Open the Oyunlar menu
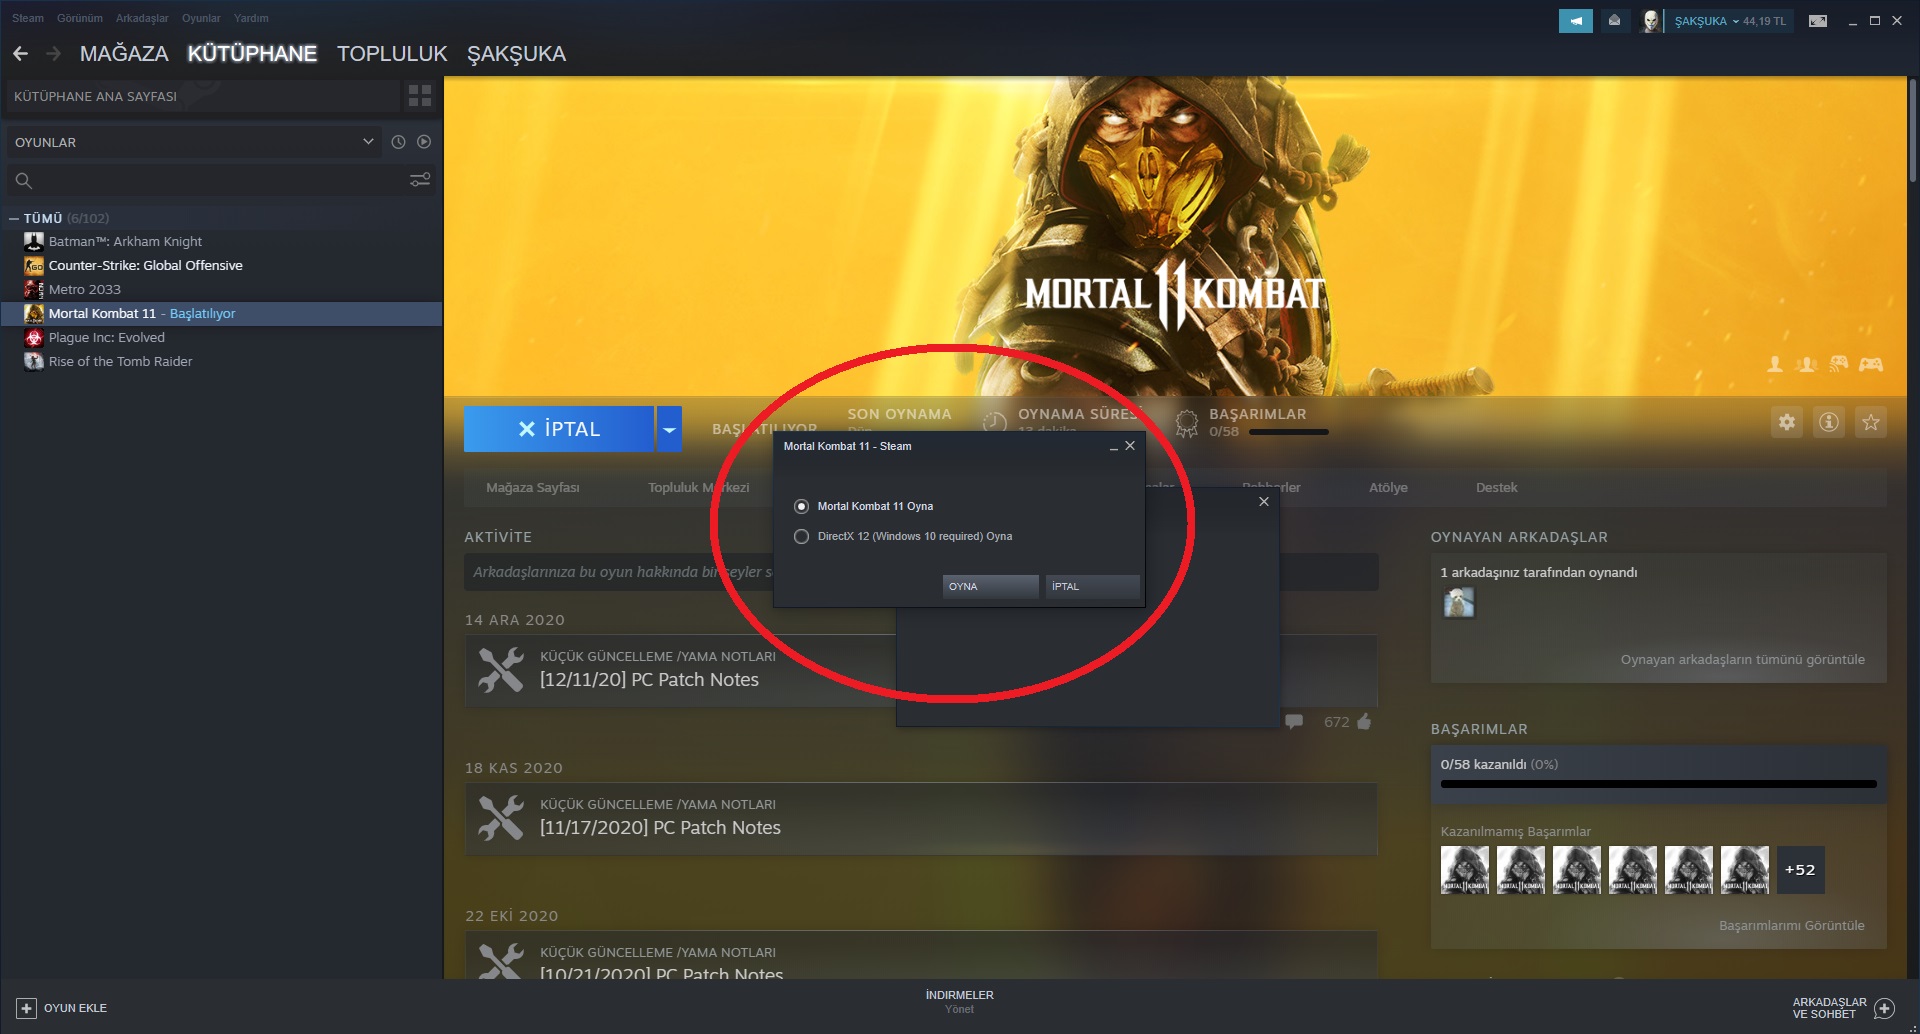This screenshot has width=1920, height=1034. point(201,18)
